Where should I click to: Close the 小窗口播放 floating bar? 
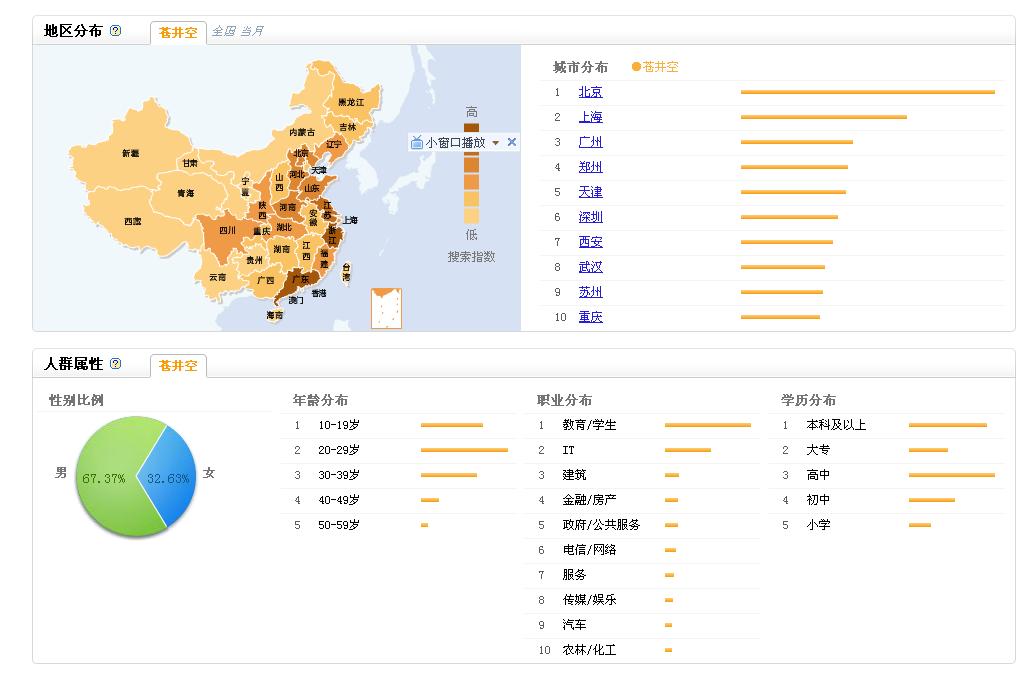(512, 142)
